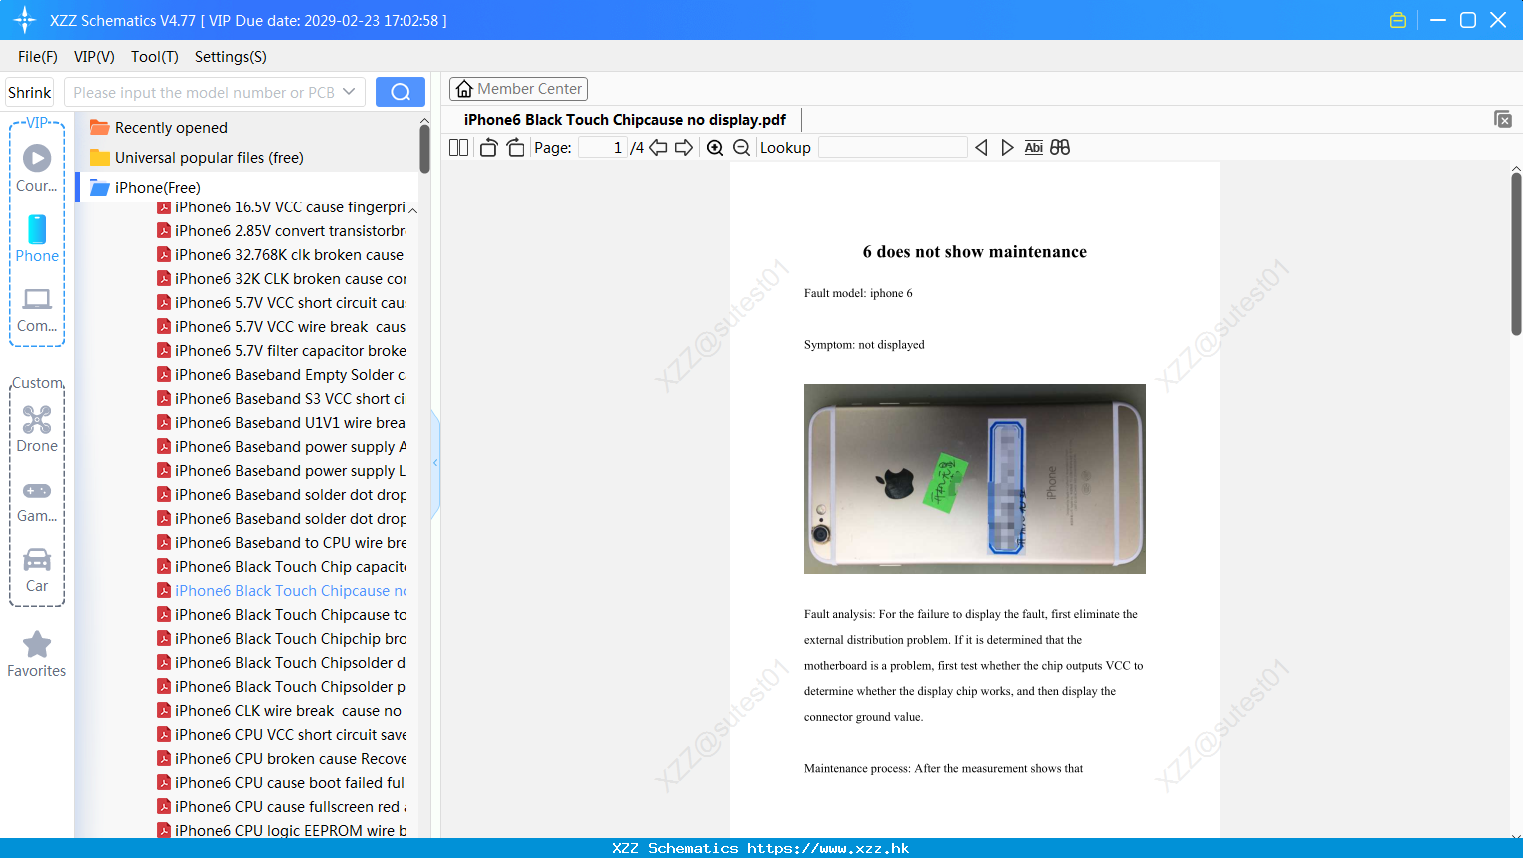The image size is (1523, 858).
Task: Open iPhone6 2.85V convert transistor file
Action: pos(281,231)
